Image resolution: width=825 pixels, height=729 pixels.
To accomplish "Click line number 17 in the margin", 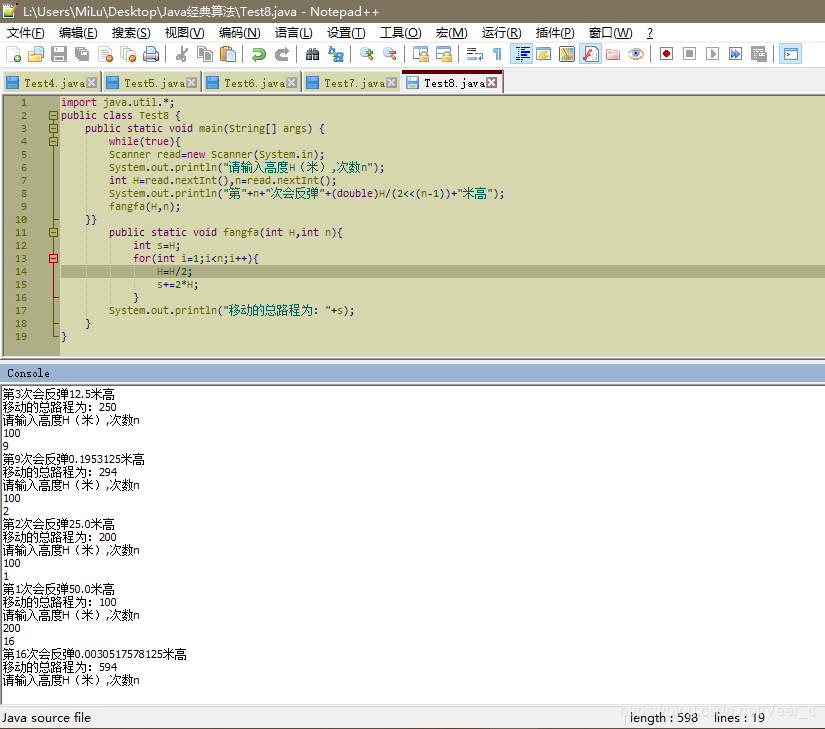I will (21, 310).
